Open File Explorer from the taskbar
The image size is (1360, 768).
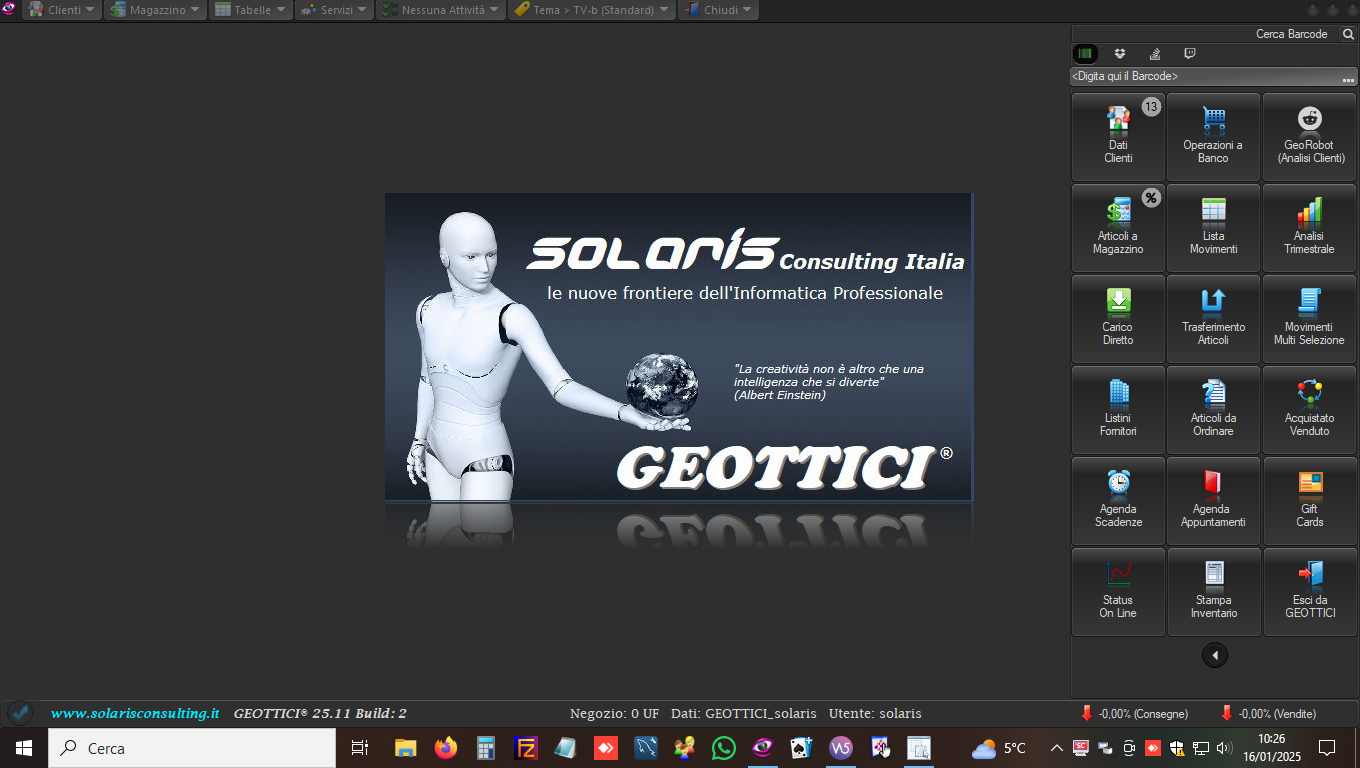click(x=405, y=748)
